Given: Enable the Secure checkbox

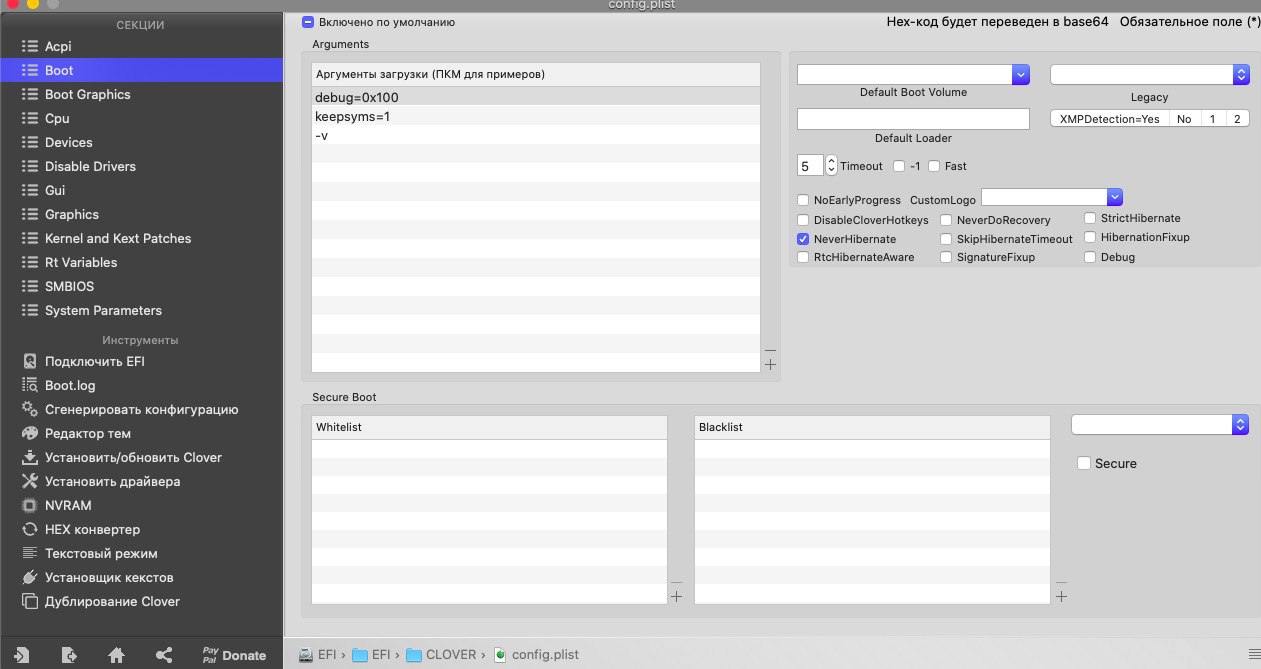Looking at the screenshot, I should tap(1083, 463).
